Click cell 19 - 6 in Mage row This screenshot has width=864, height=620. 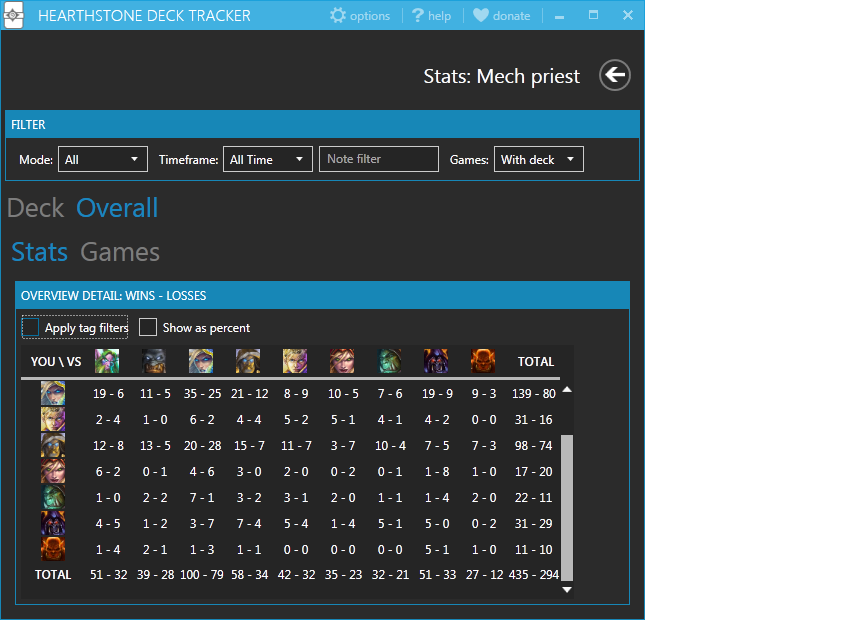(x=108, y=393)
